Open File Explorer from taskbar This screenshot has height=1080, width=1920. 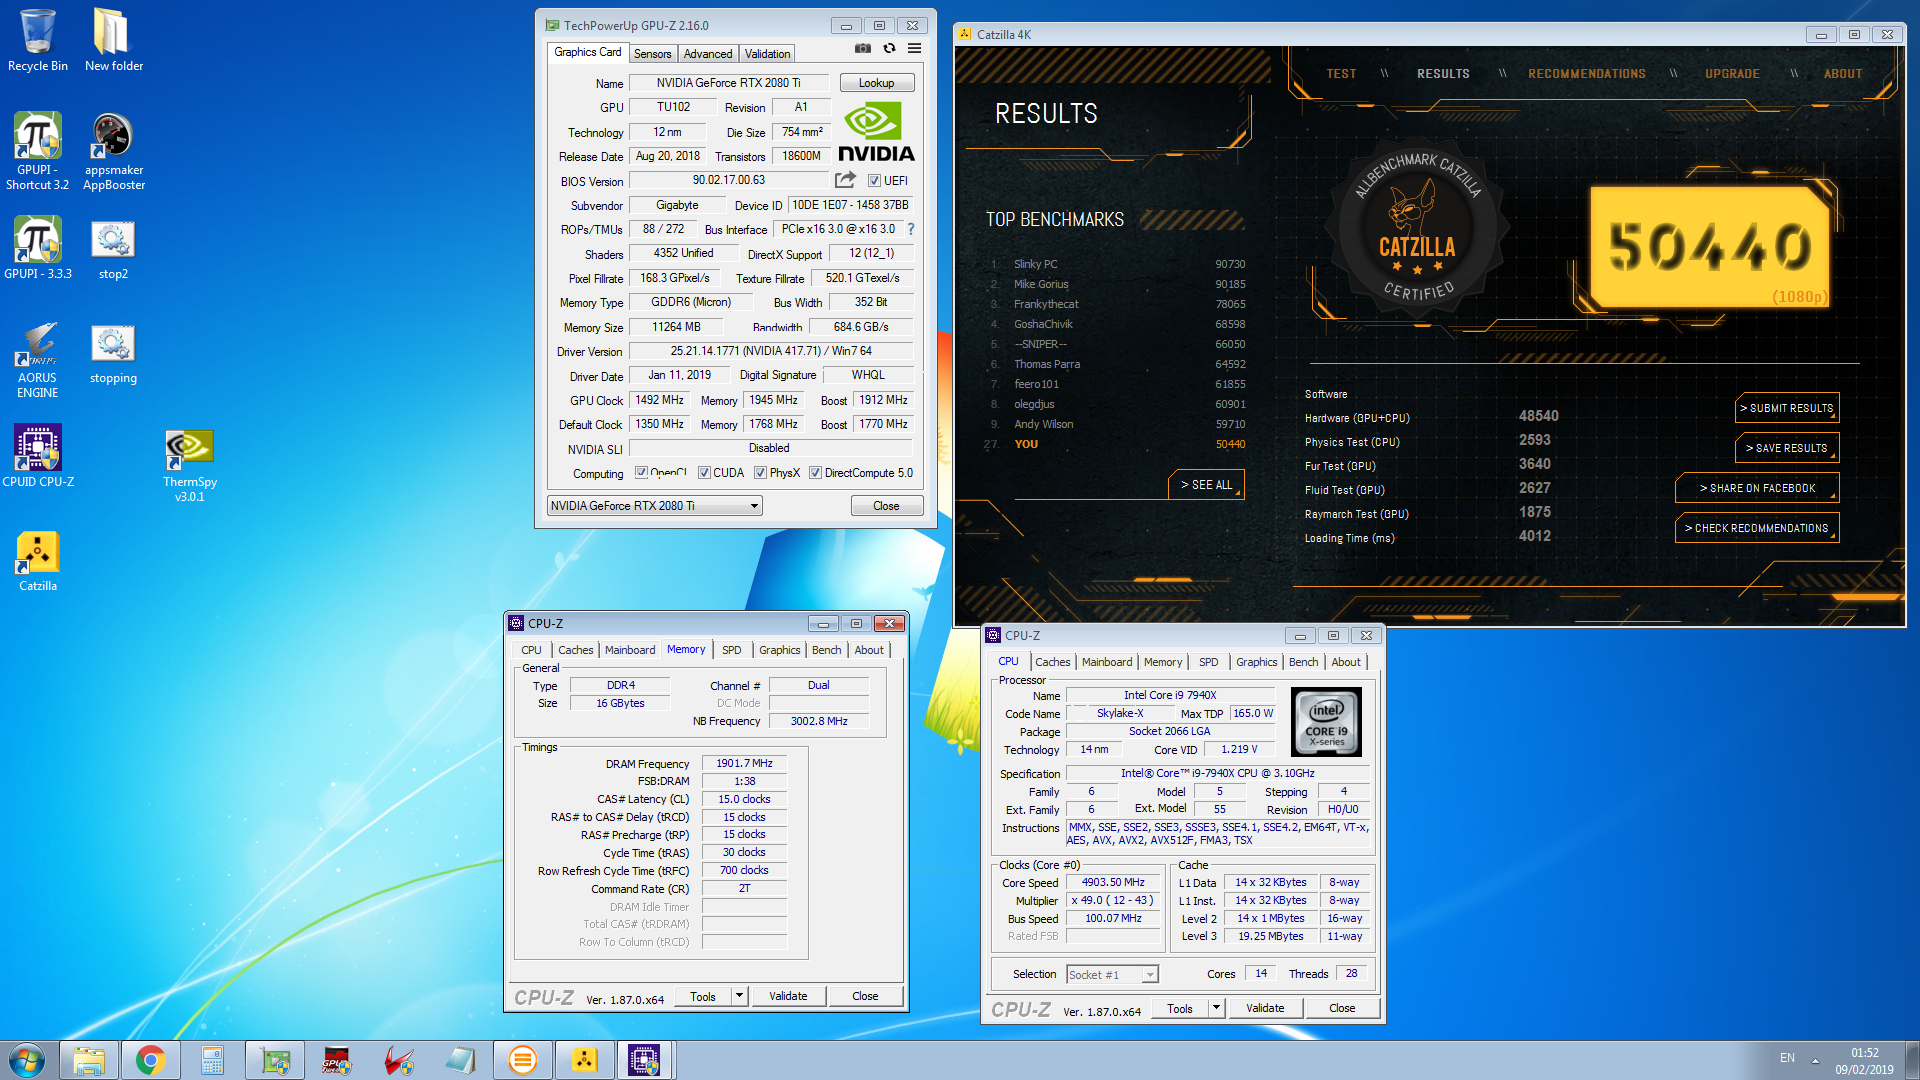[x=89, y=1060]
